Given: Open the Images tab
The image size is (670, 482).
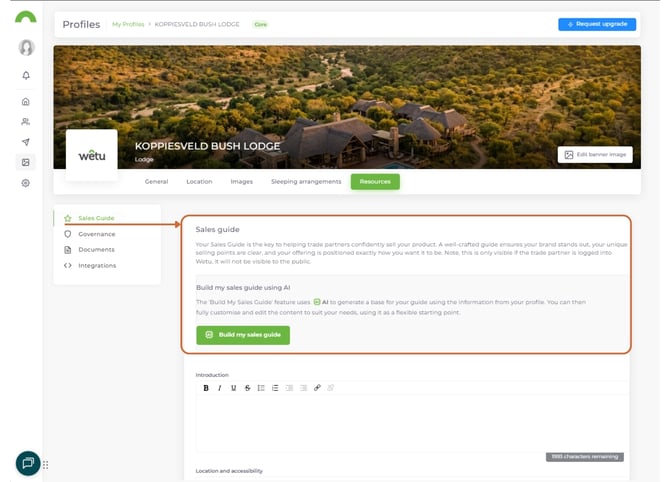Looking at the screenshot, I should 241,182.
